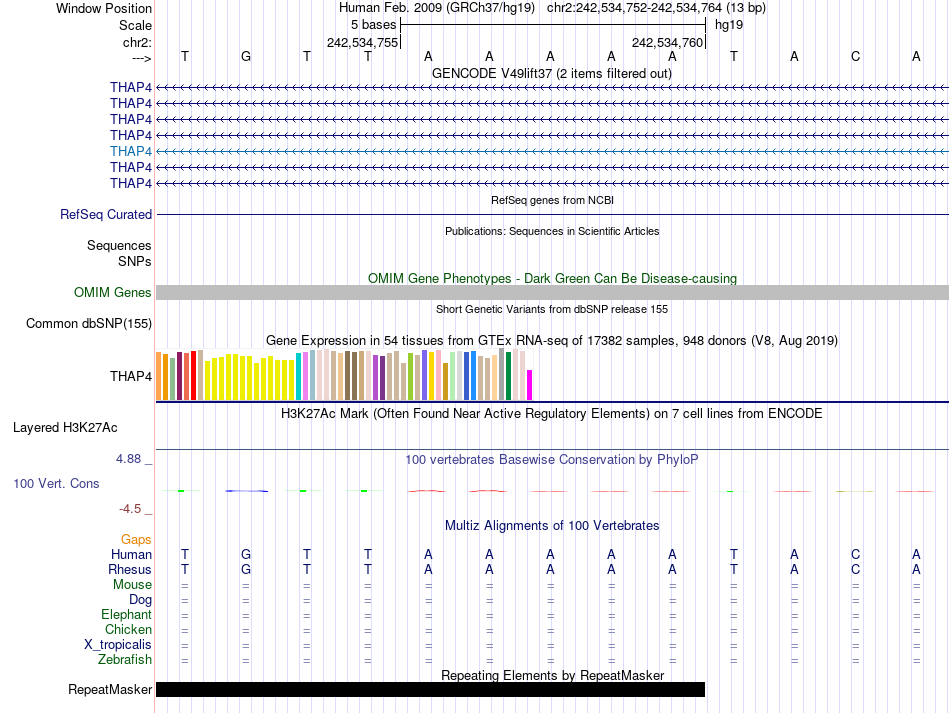Click the black RepeatMasker element bar
The image size is (950, 713).
[430, 689]
